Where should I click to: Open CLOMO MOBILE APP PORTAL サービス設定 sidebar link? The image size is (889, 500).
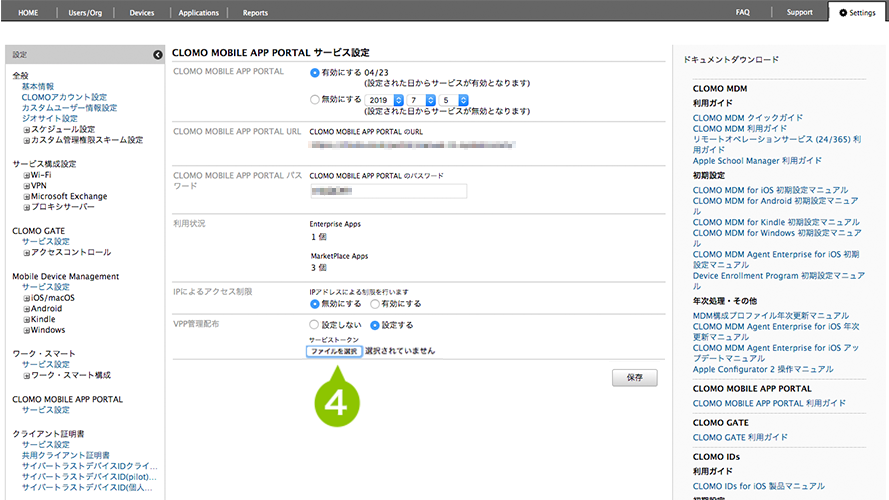pos(45,410)
